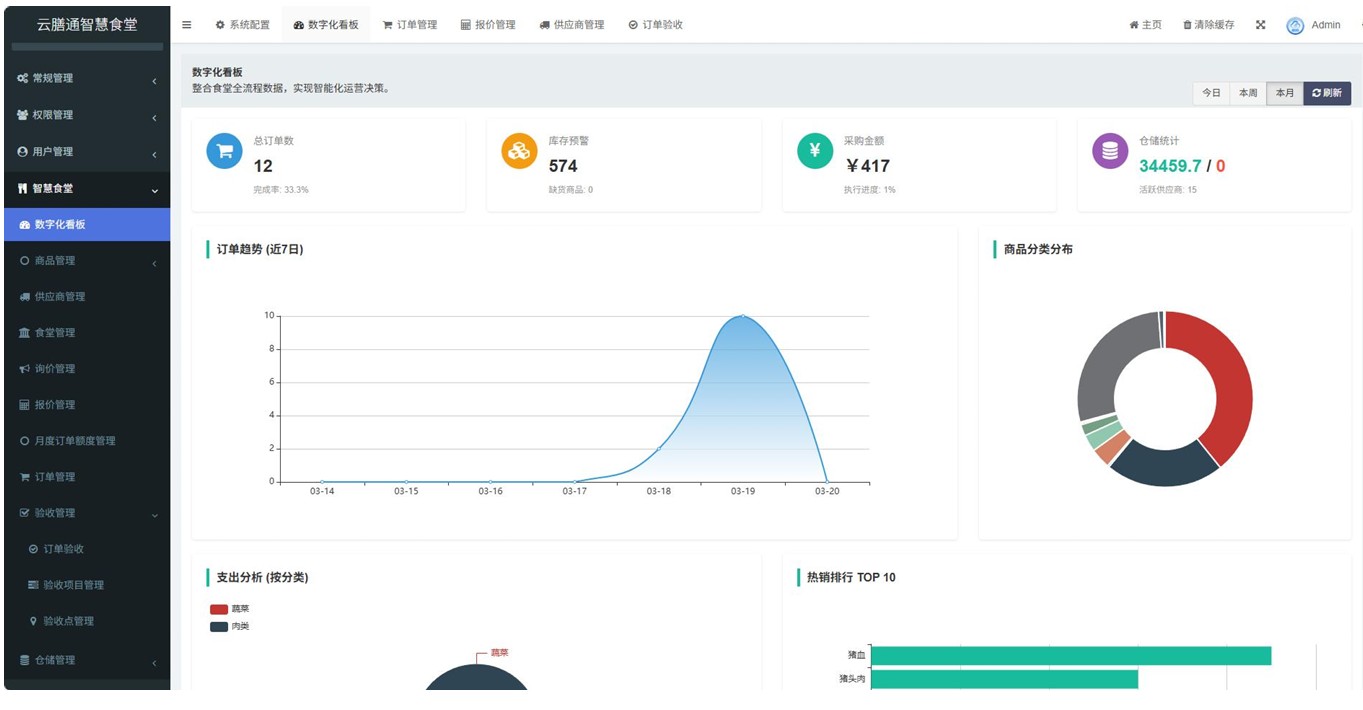
Task: Select the 本周 time filter
Action: coord(1247,92)
